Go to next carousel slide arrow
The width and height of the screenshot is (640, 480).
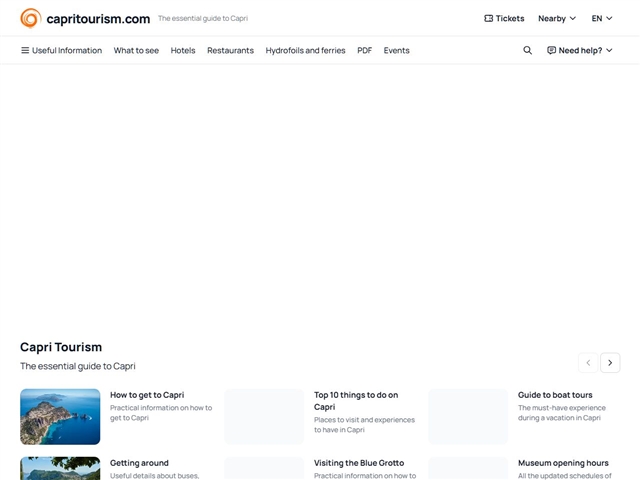610,363
